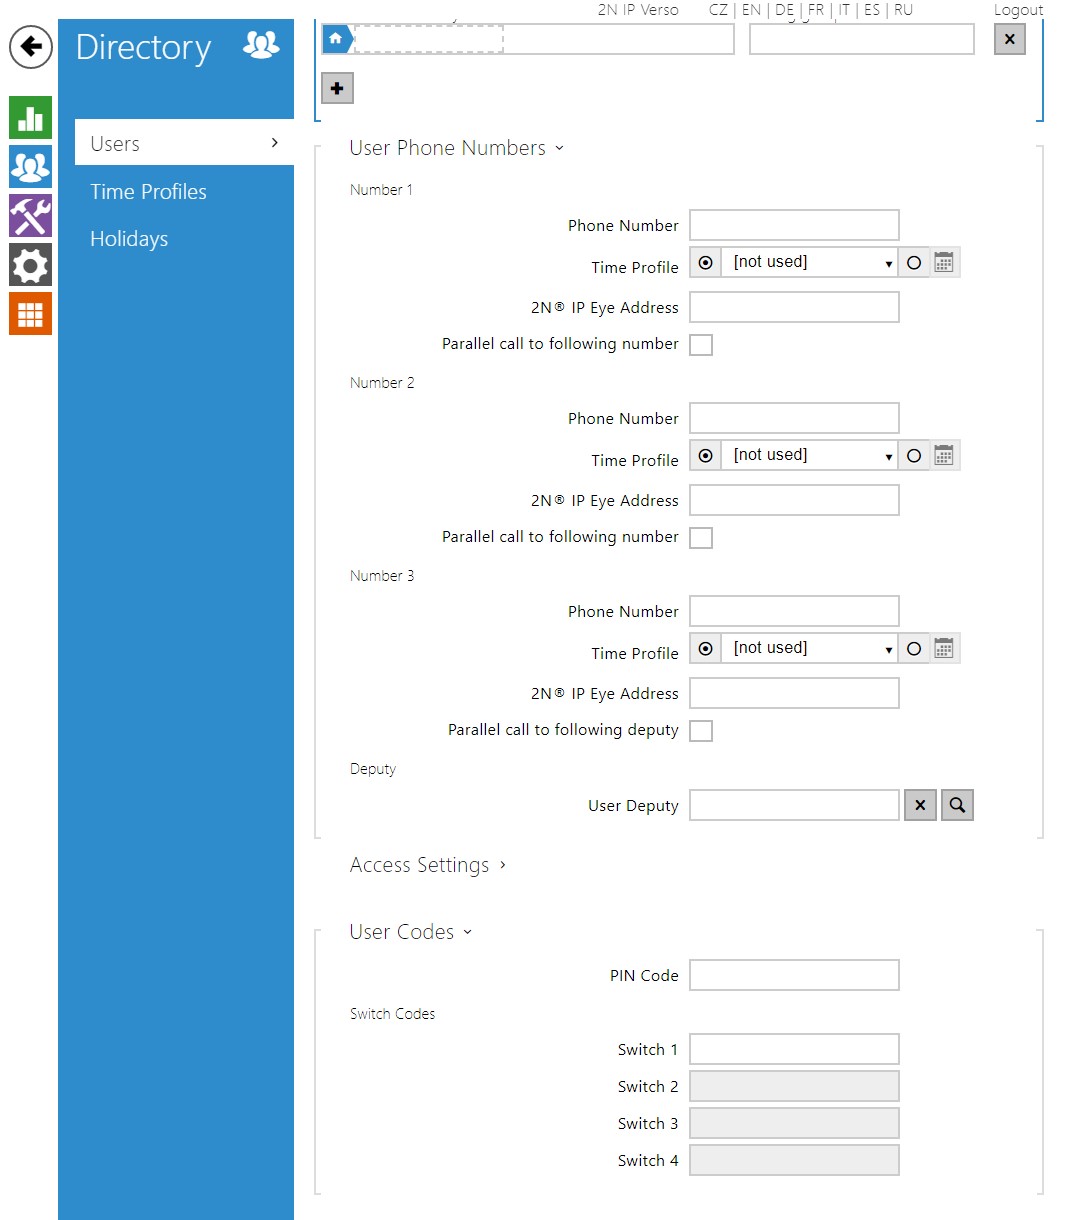The height and width of the screenshot is (1220, 1066).
Task: Clear User Deputy with the X icon
Action: click(x=920, y=805)
